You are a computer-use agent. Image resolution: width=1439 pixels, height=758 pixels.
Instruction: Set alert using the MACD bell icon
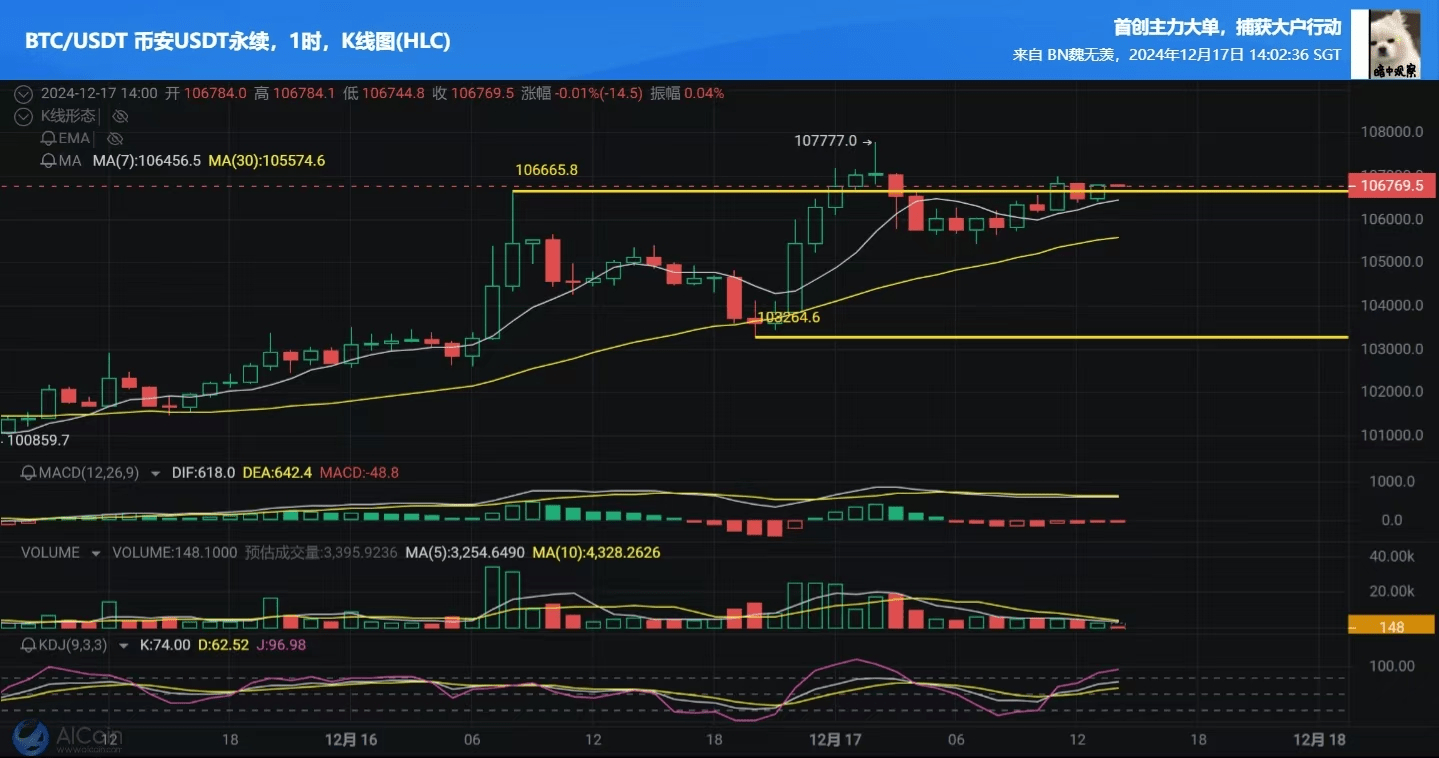tap(30, 472)
